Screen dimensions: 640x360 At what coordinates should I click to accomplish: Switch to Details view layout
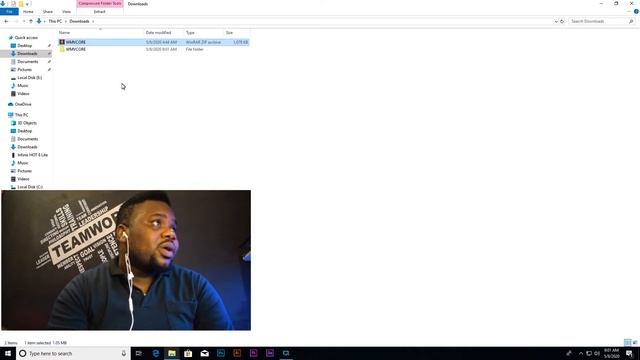(628, 342)
